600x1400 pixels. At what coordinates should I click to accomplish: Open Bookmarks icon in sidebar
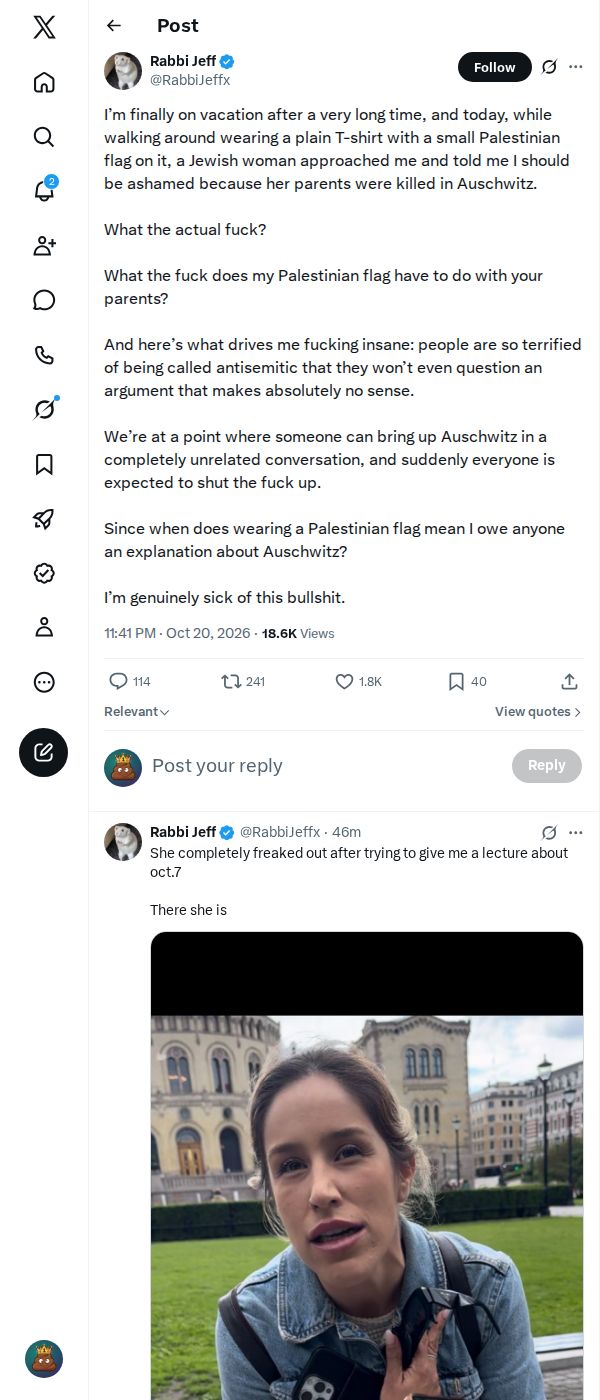pyautogui.click(x=44, y=464)
